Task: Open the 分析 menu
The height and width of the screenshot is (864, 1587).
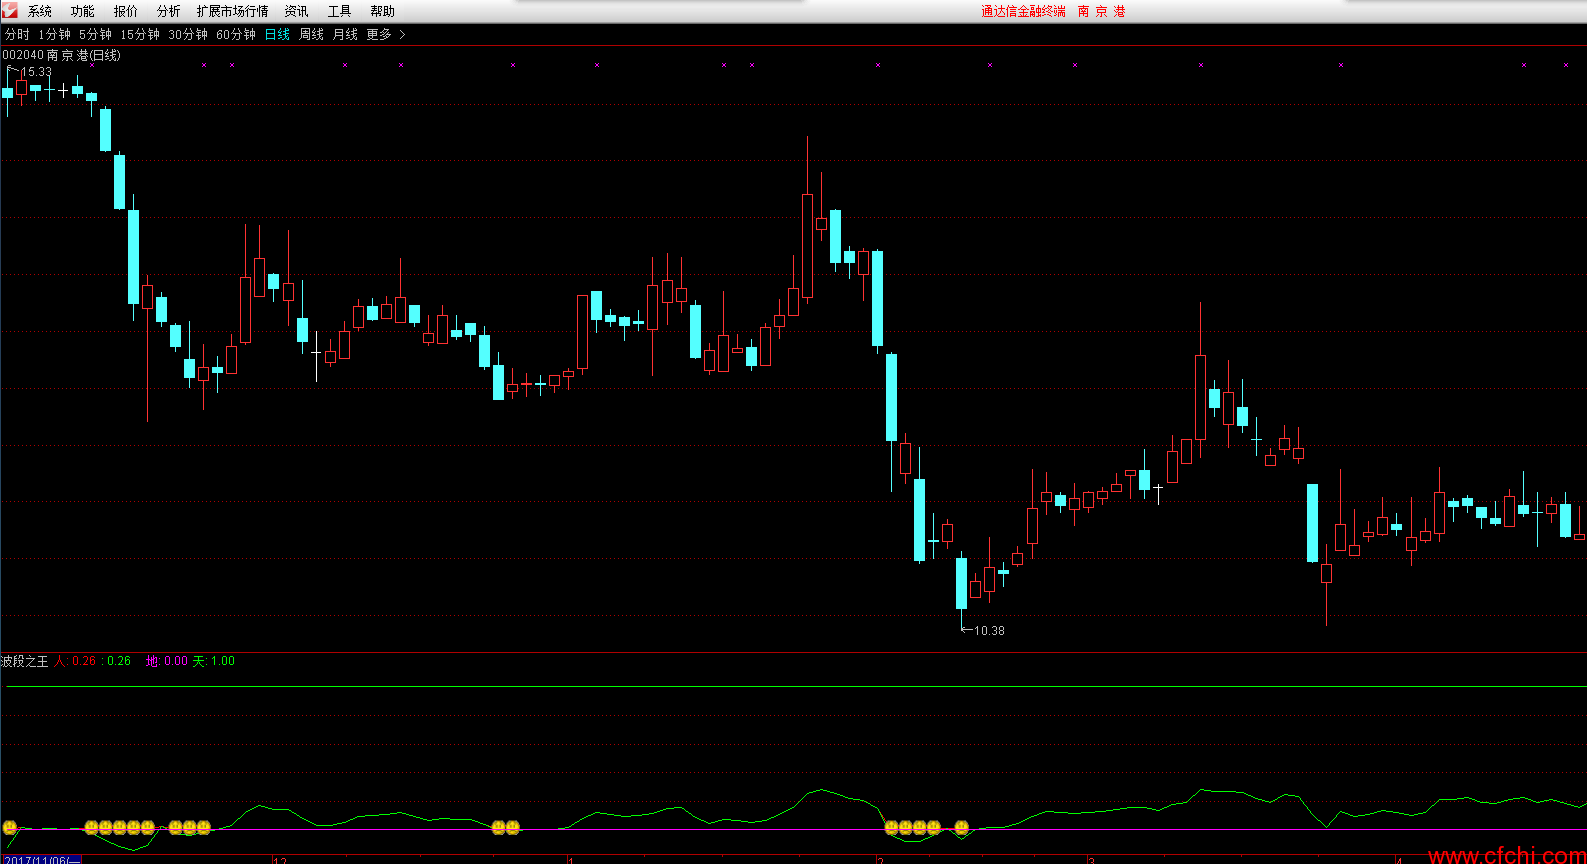Action: 169,11
